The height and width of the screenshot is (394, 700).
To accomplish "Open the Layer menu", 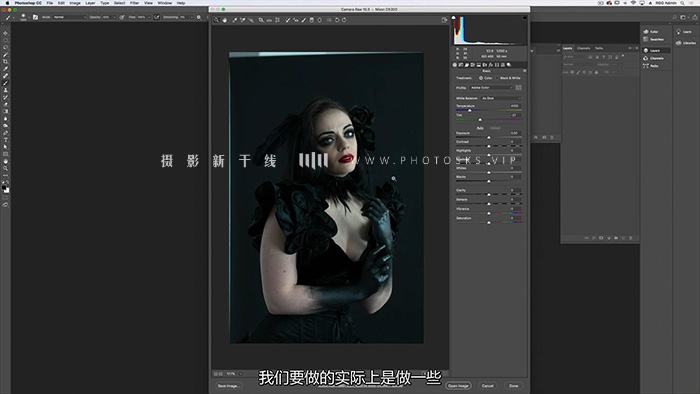I will pos(90,3).
